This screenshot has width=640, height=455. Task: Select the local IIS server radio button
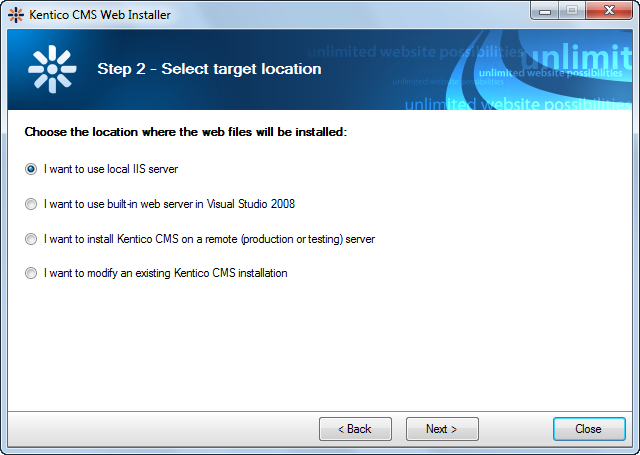click(x=31, y=169)
